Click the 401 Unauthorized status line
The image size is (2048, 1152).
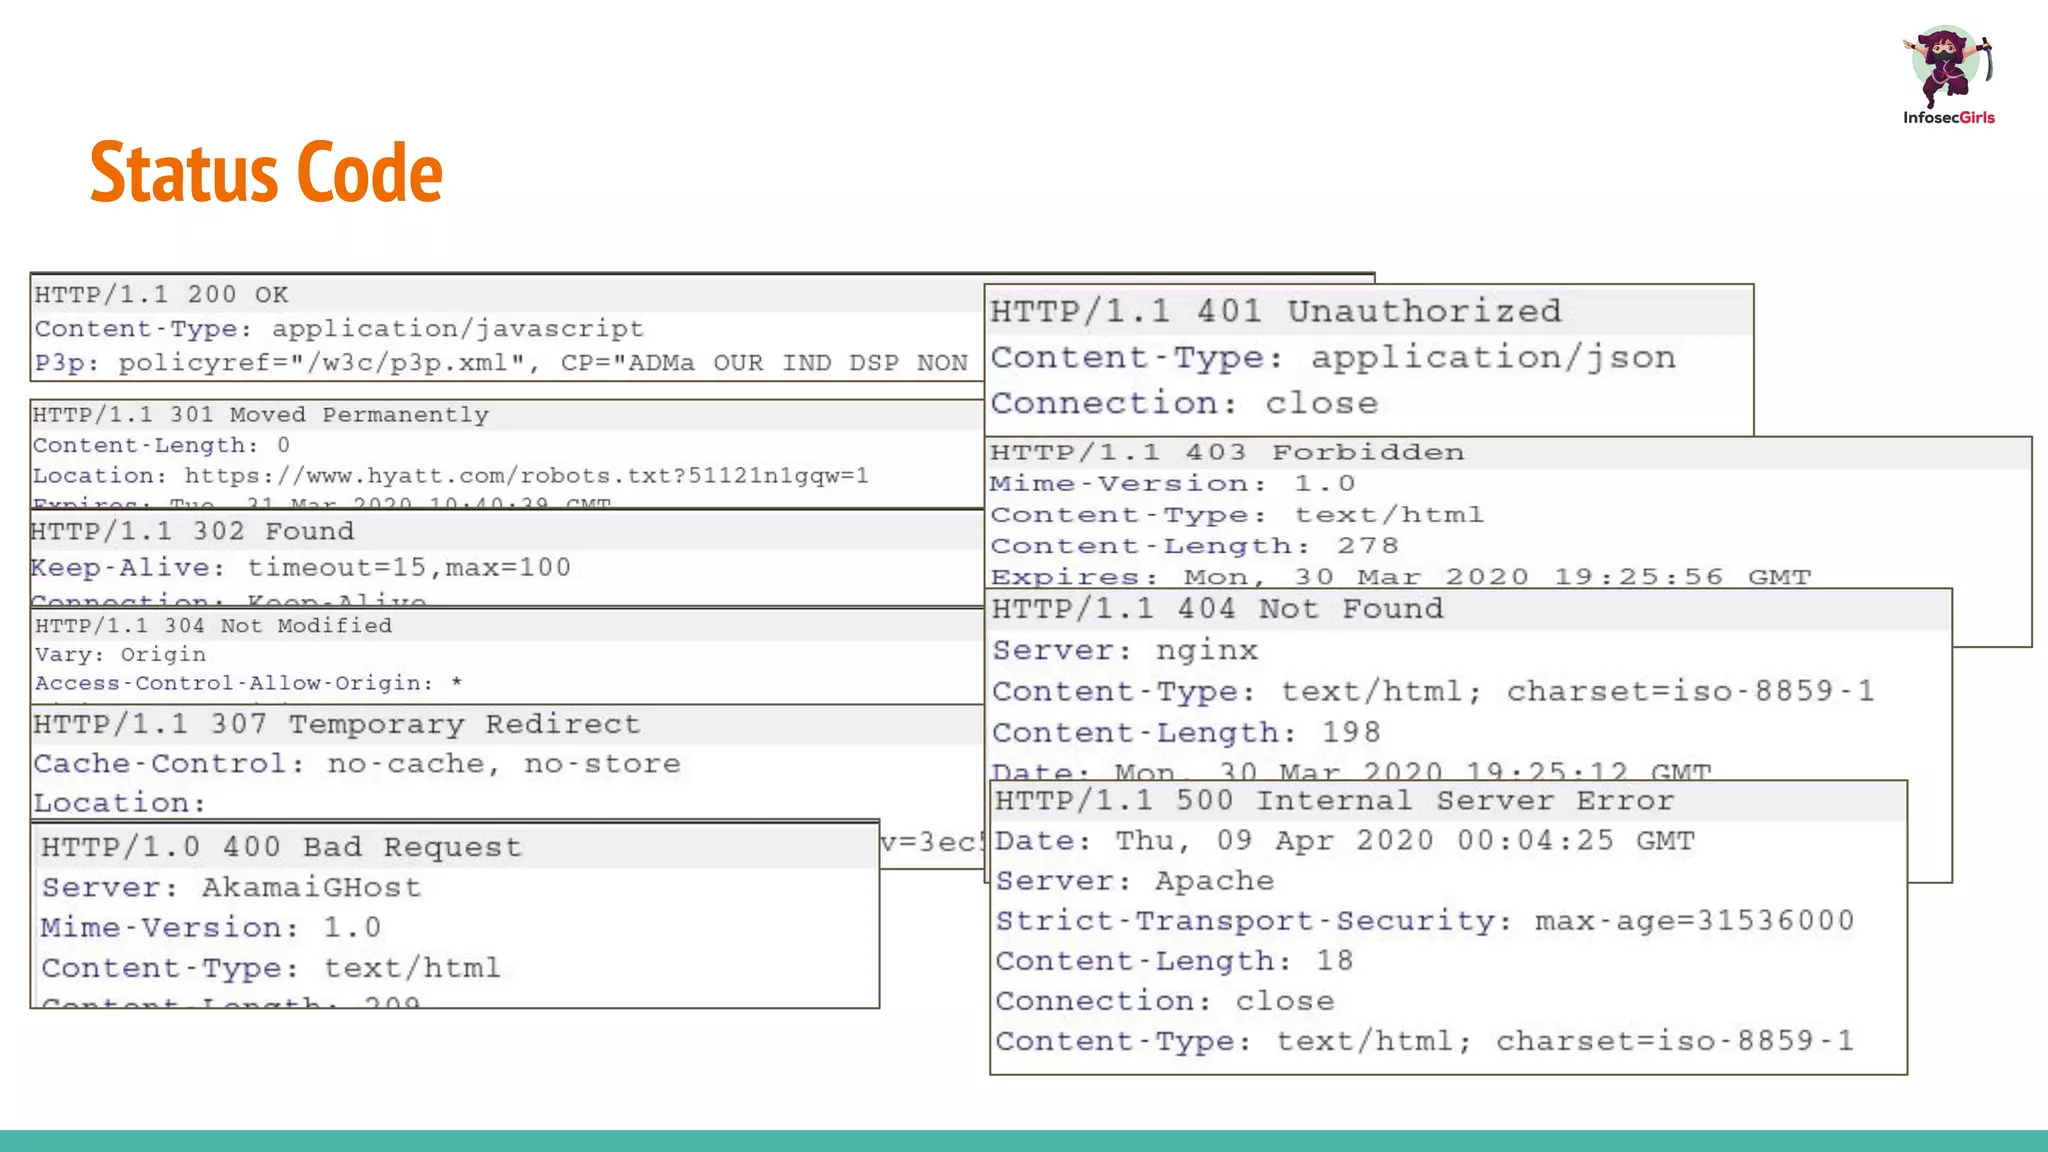(x=1275, y=311)
